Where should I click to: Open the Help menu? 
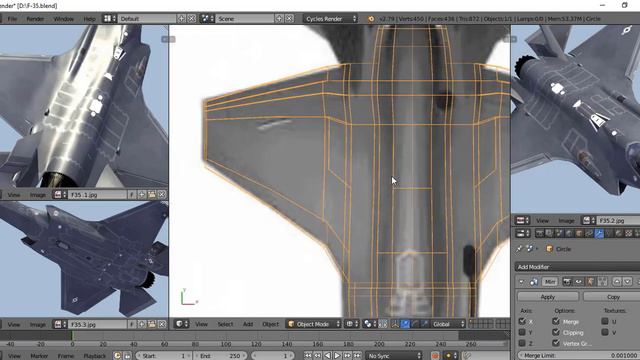pyautogui.click(x=89, y=19)
